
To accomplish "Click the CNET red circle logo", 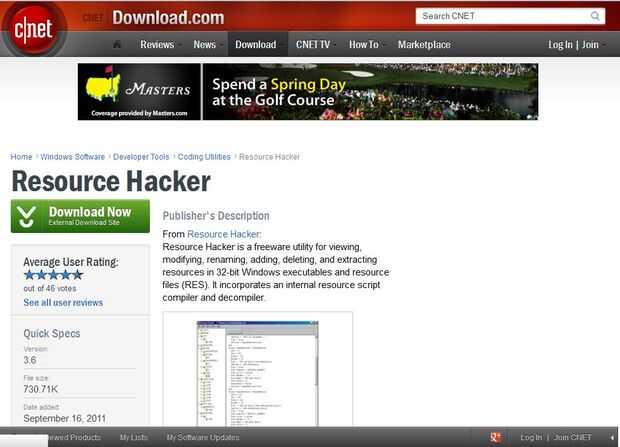I will click(34, 28).
